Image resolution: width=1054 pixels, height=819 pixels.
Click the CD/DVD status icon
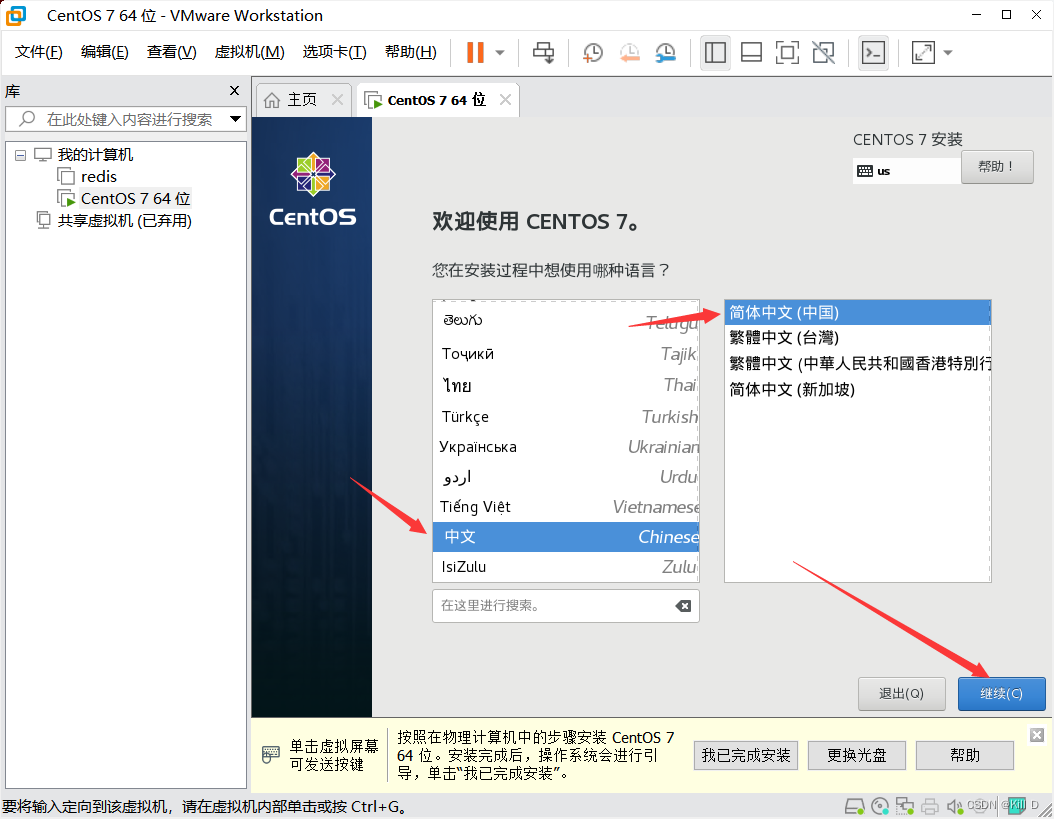point(880,806)
